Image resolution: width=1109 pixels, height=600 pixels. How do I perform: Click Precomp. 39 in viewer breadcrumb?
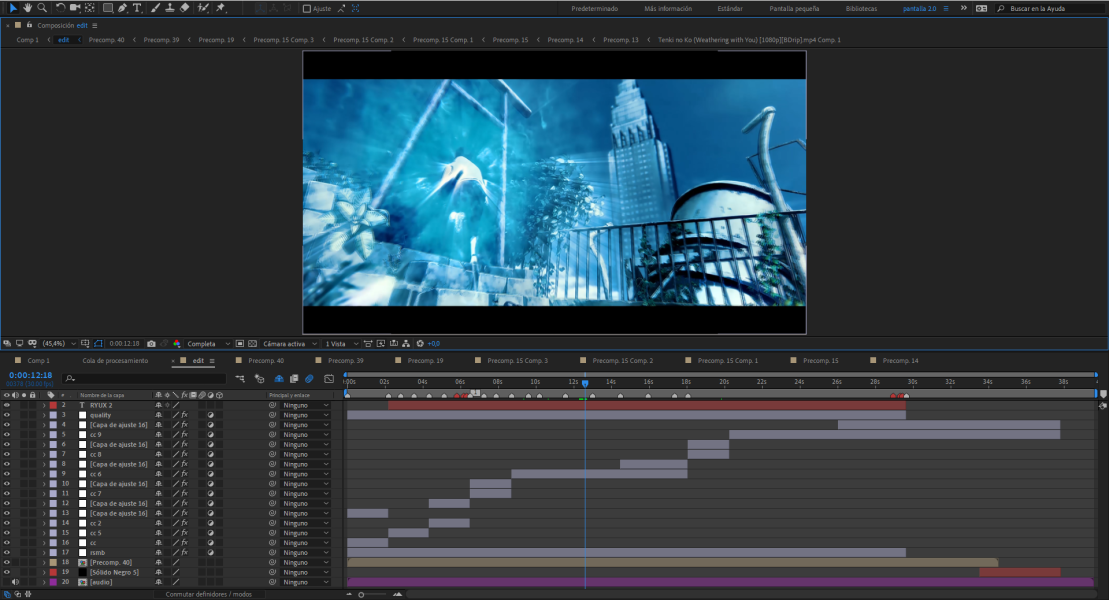(x=161, y=40)
